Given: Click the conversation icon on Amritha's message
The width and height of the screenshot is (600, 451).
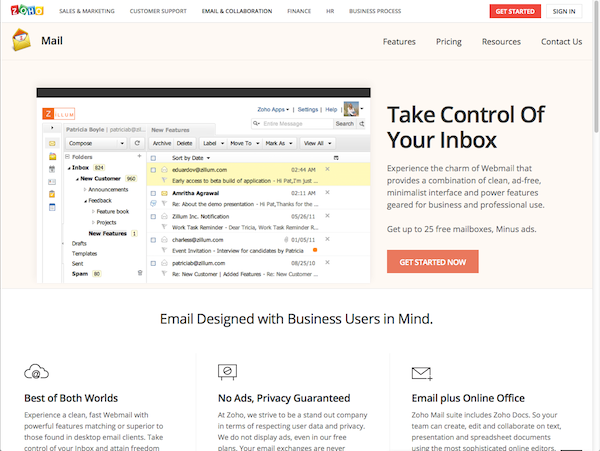Looking at the screenshot, I should click(153, 204).
